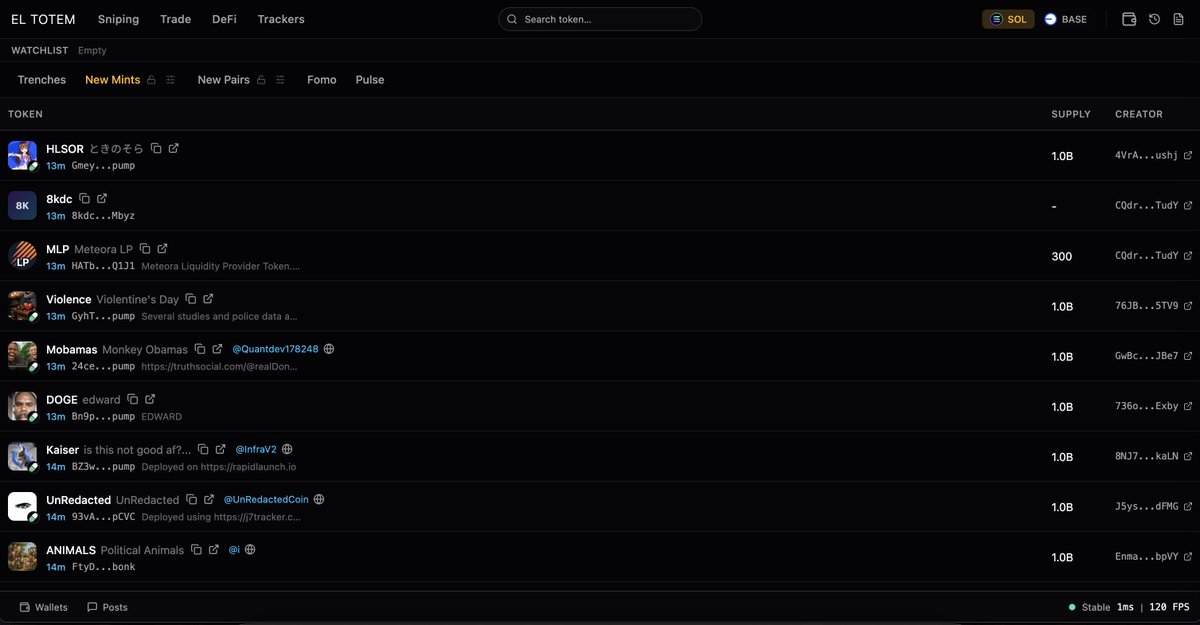Copy the ANIMALS token address

[x=196, y=549]
